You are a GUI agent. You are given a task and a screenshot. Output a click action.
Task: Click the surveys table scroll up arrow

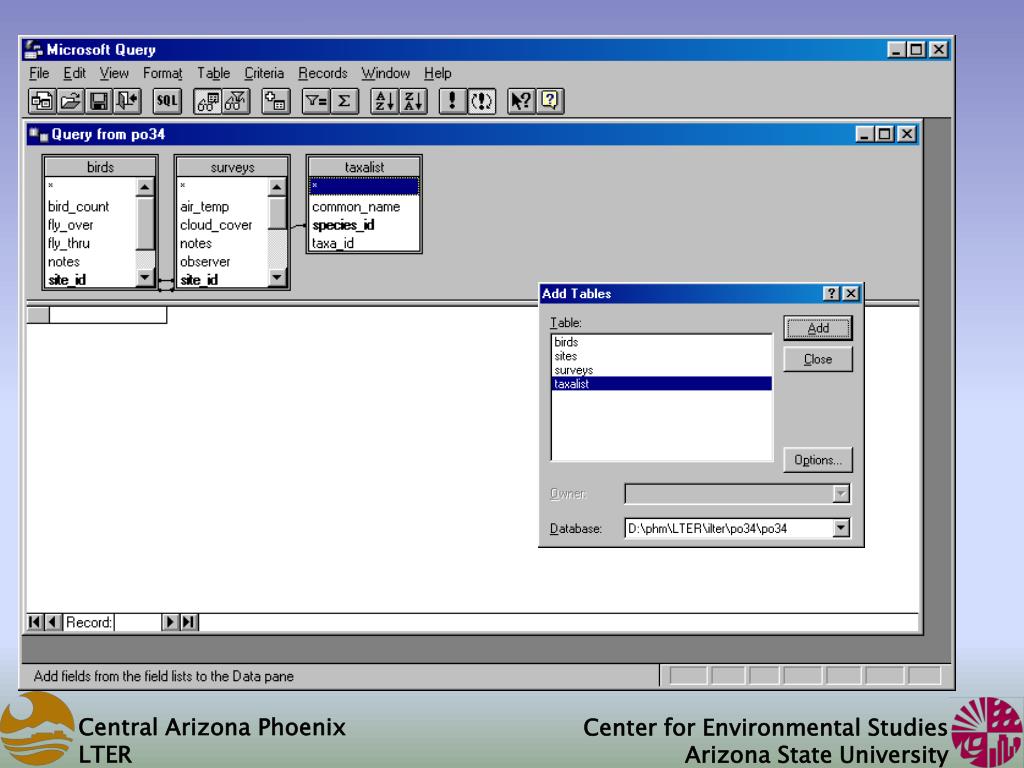[278, 187]
